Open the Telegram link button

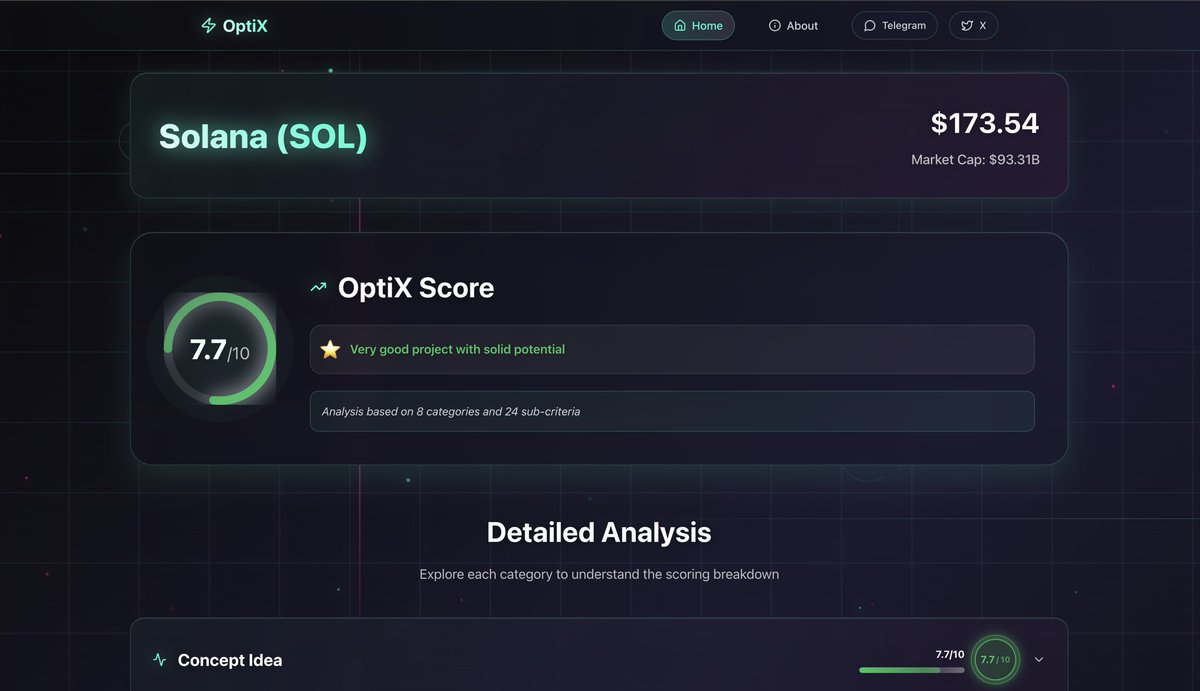click(x=895, y=26)
